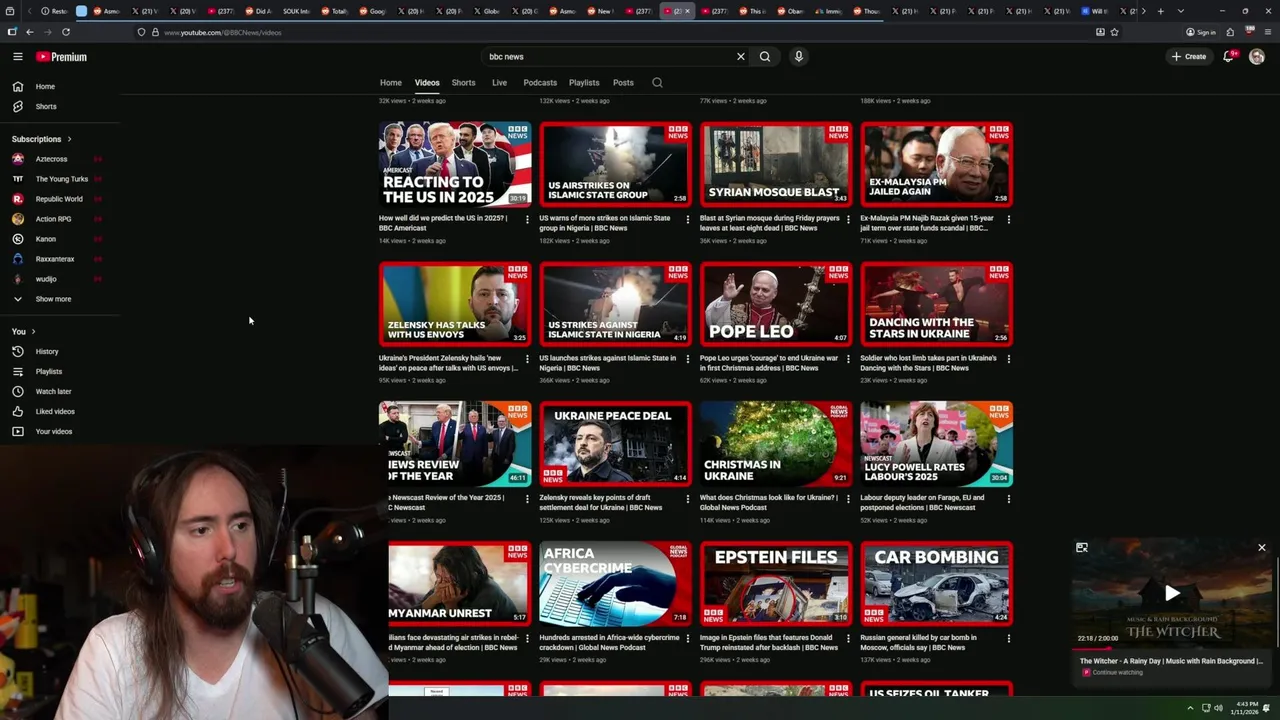Open Lucy Powell Rates Labour's 2025 thumbnail
This screenshot has height=720, width=1280.
(936, 444)
